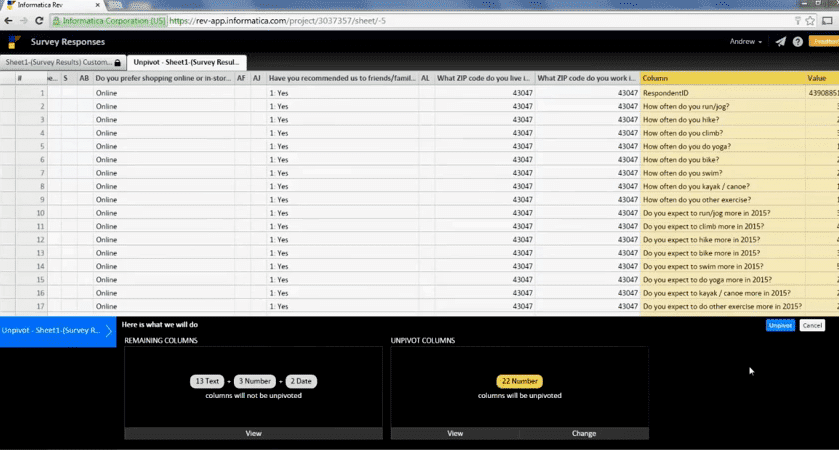Image resolution: width=839 pixels, height=450 pixels.
Task: Select 'Do you prefer shopping online' header
Action: pos(163,78)
